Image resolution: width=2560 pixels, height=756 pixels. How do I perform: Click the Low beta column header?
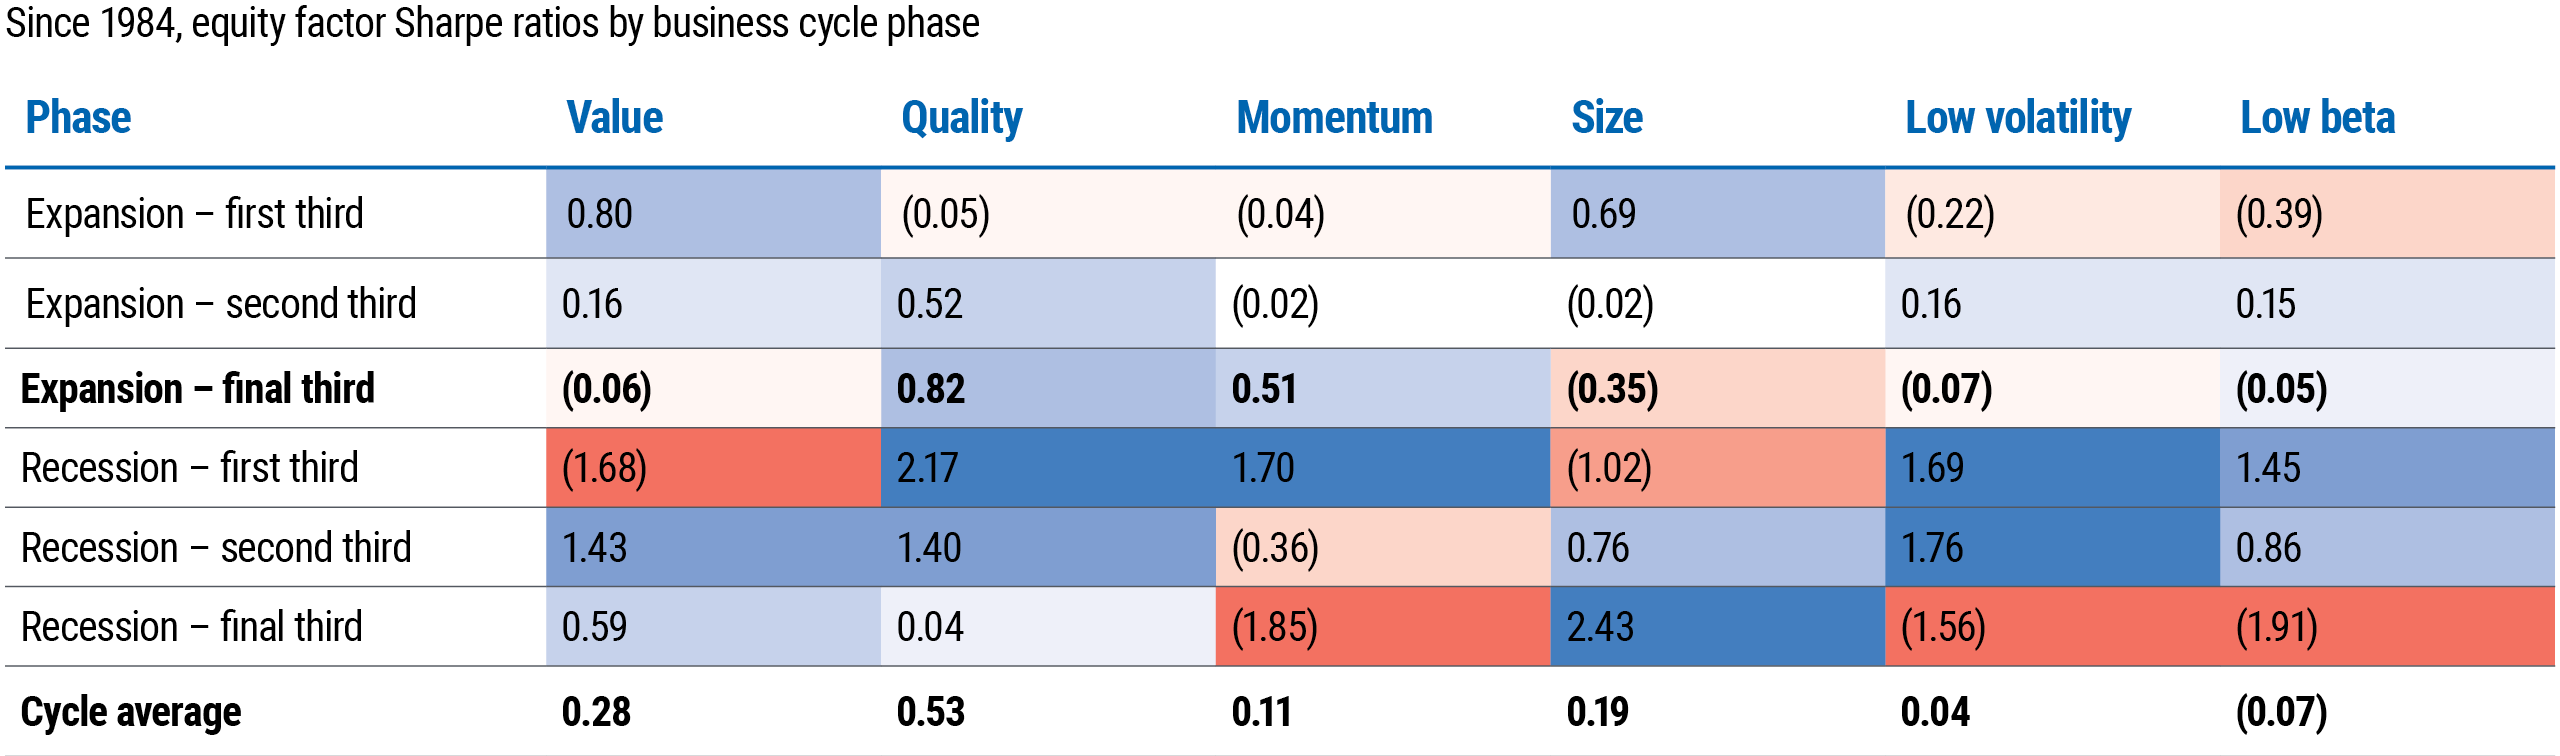click(2317, 118)
